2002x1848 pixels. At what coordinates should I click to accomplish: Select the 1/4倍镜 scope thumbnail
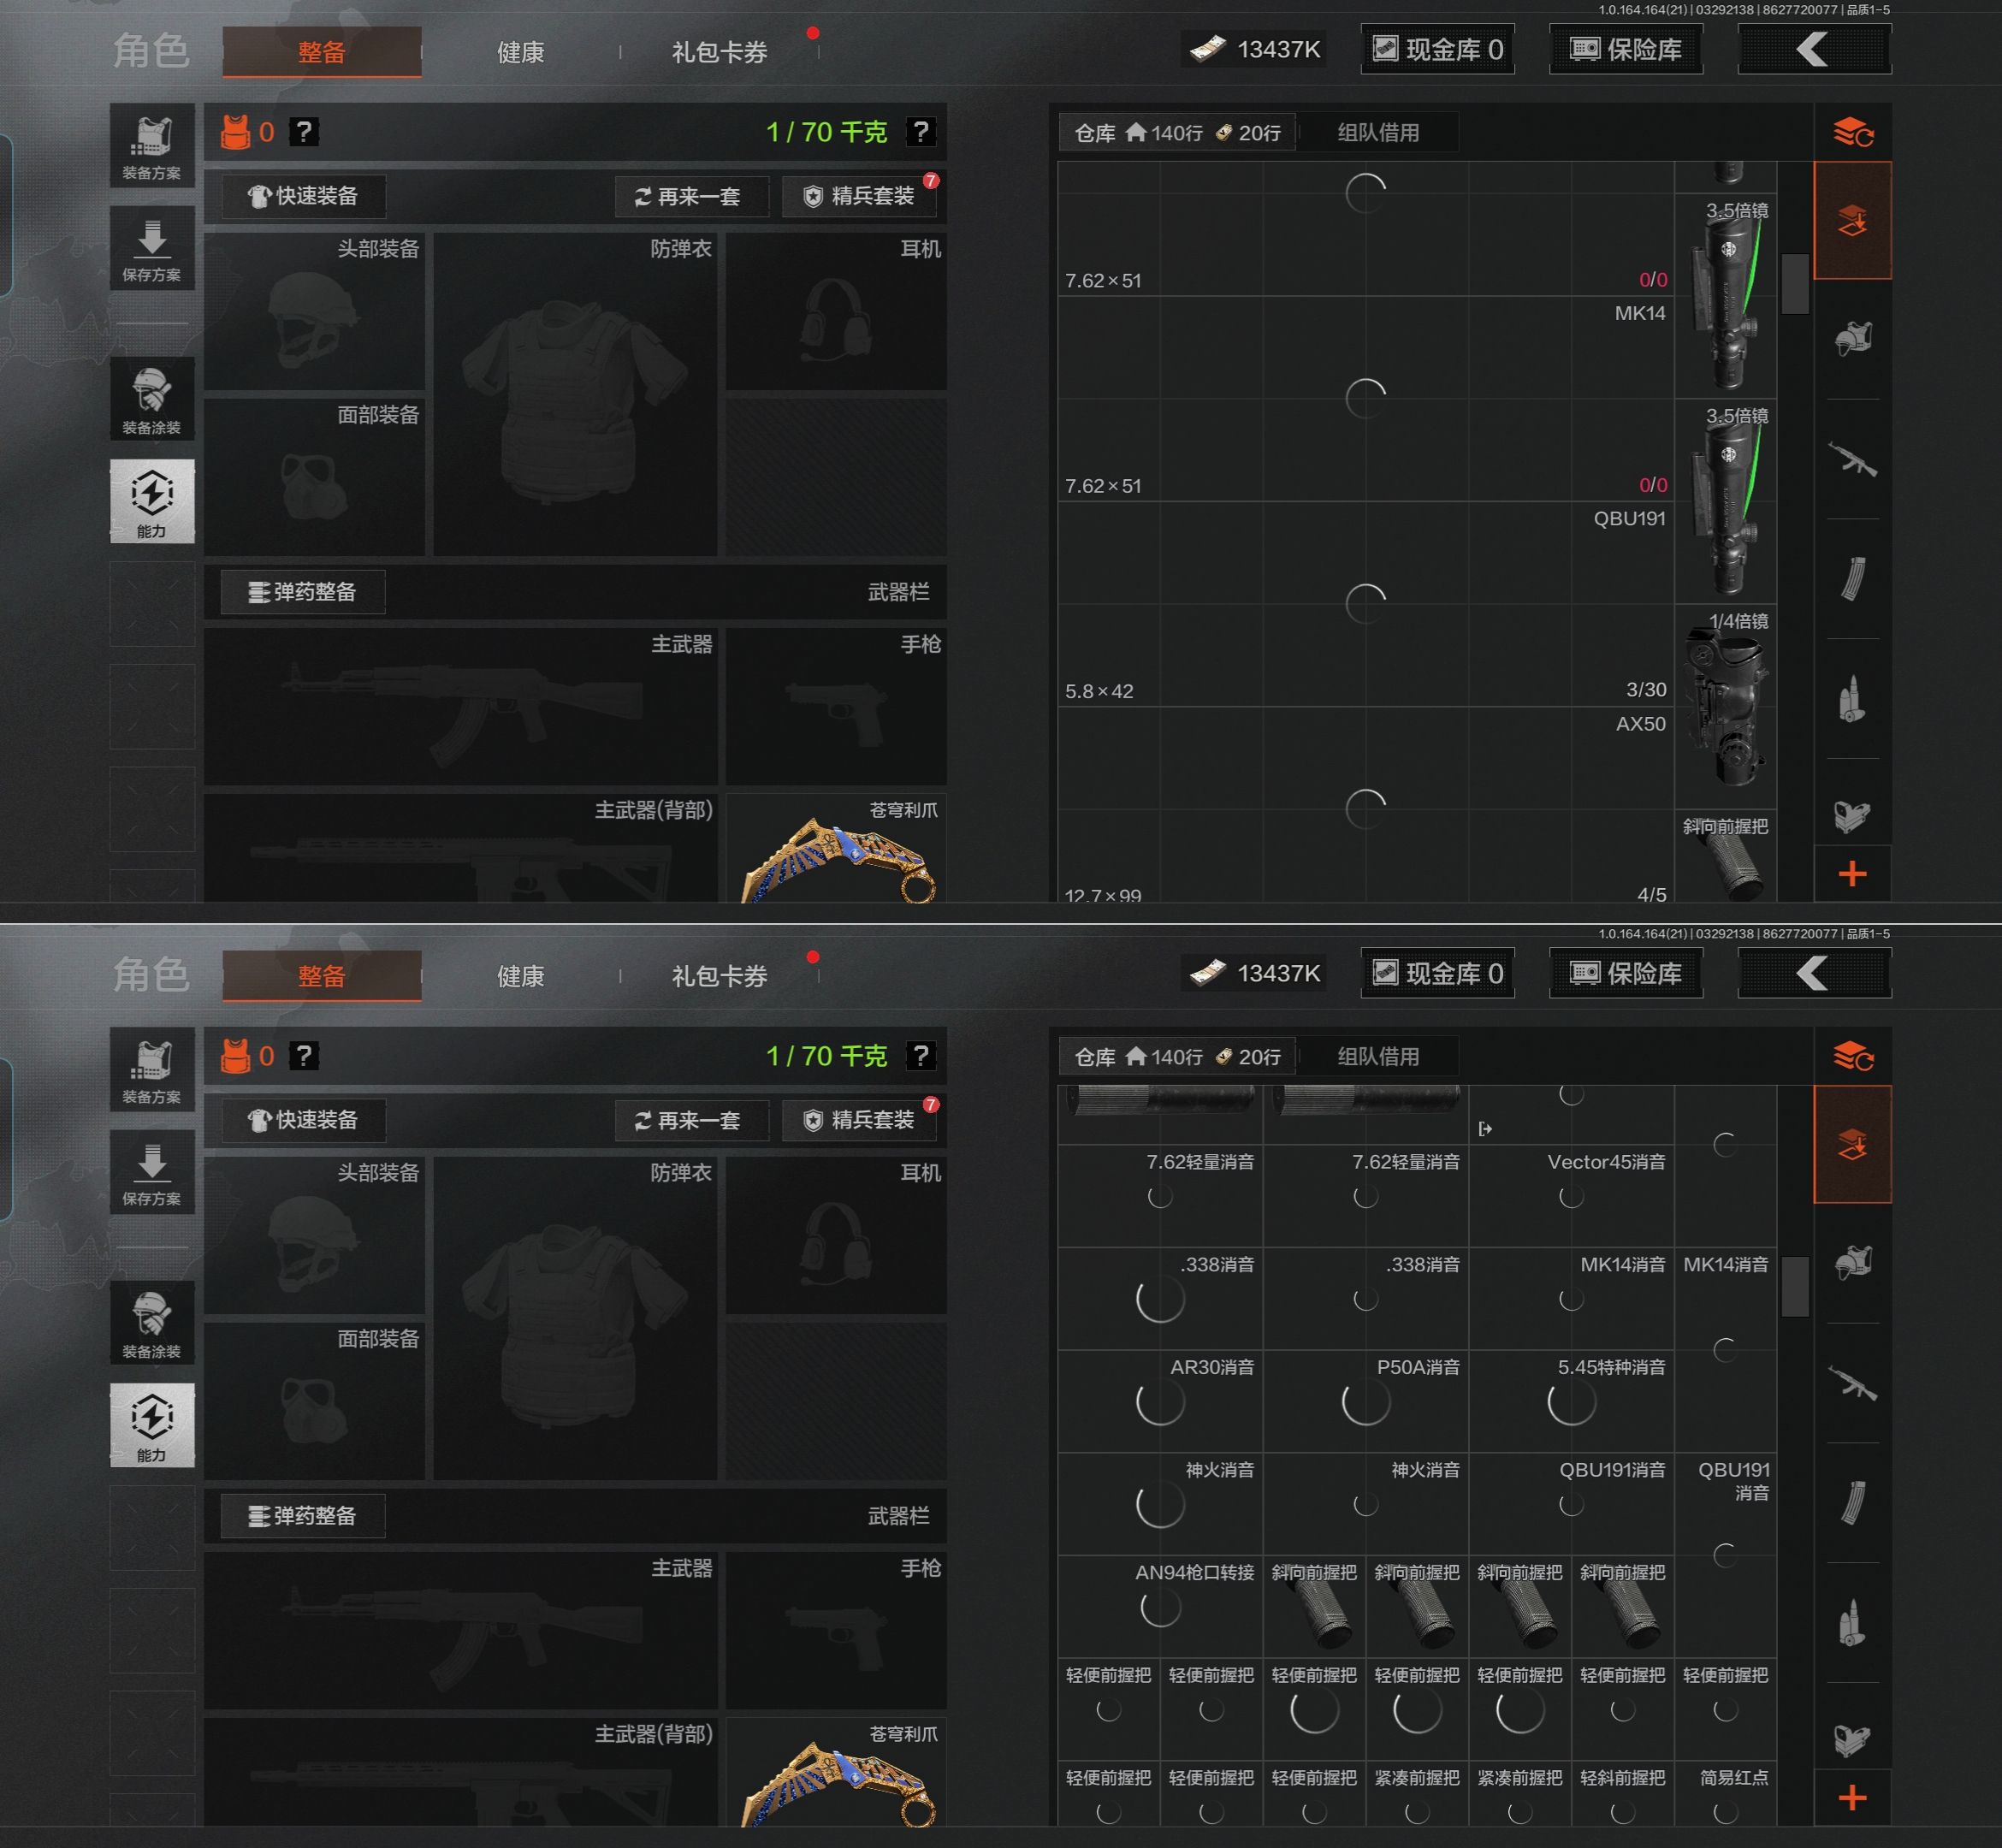click(1725, 705)
